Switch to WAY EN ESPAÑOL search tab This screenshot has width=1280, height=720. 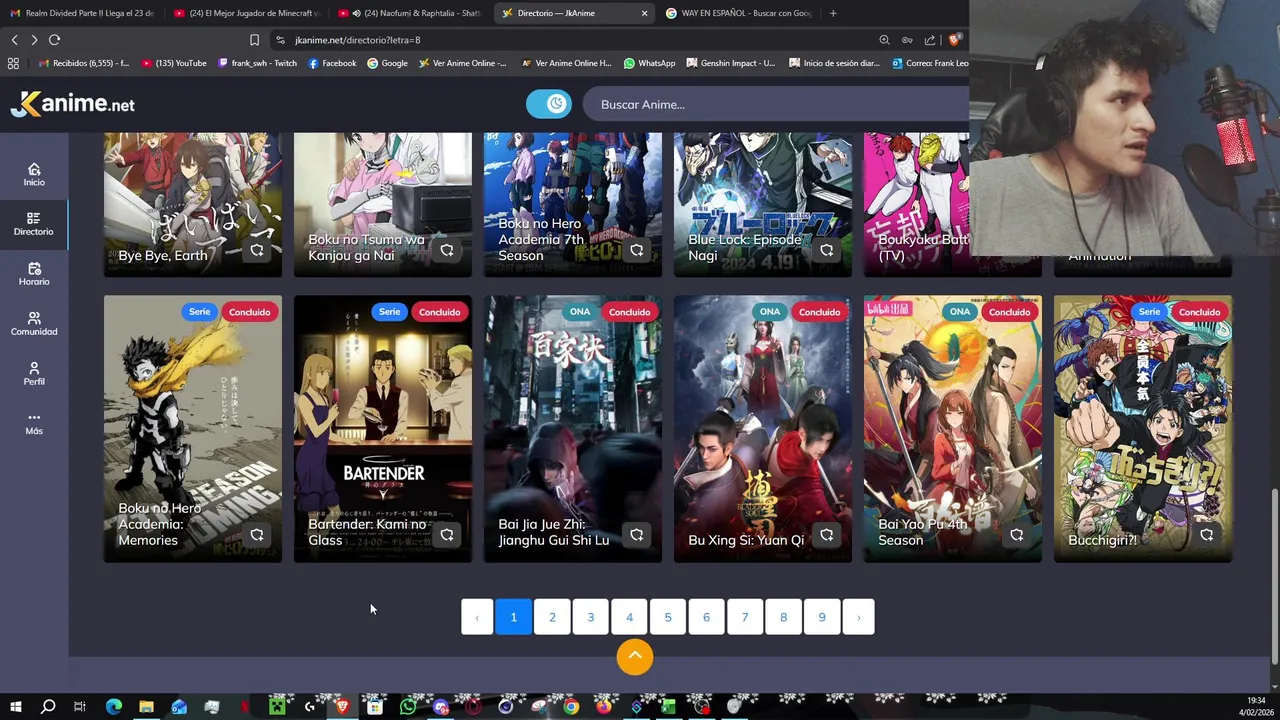pyautogui.click(x=740, y=13)
